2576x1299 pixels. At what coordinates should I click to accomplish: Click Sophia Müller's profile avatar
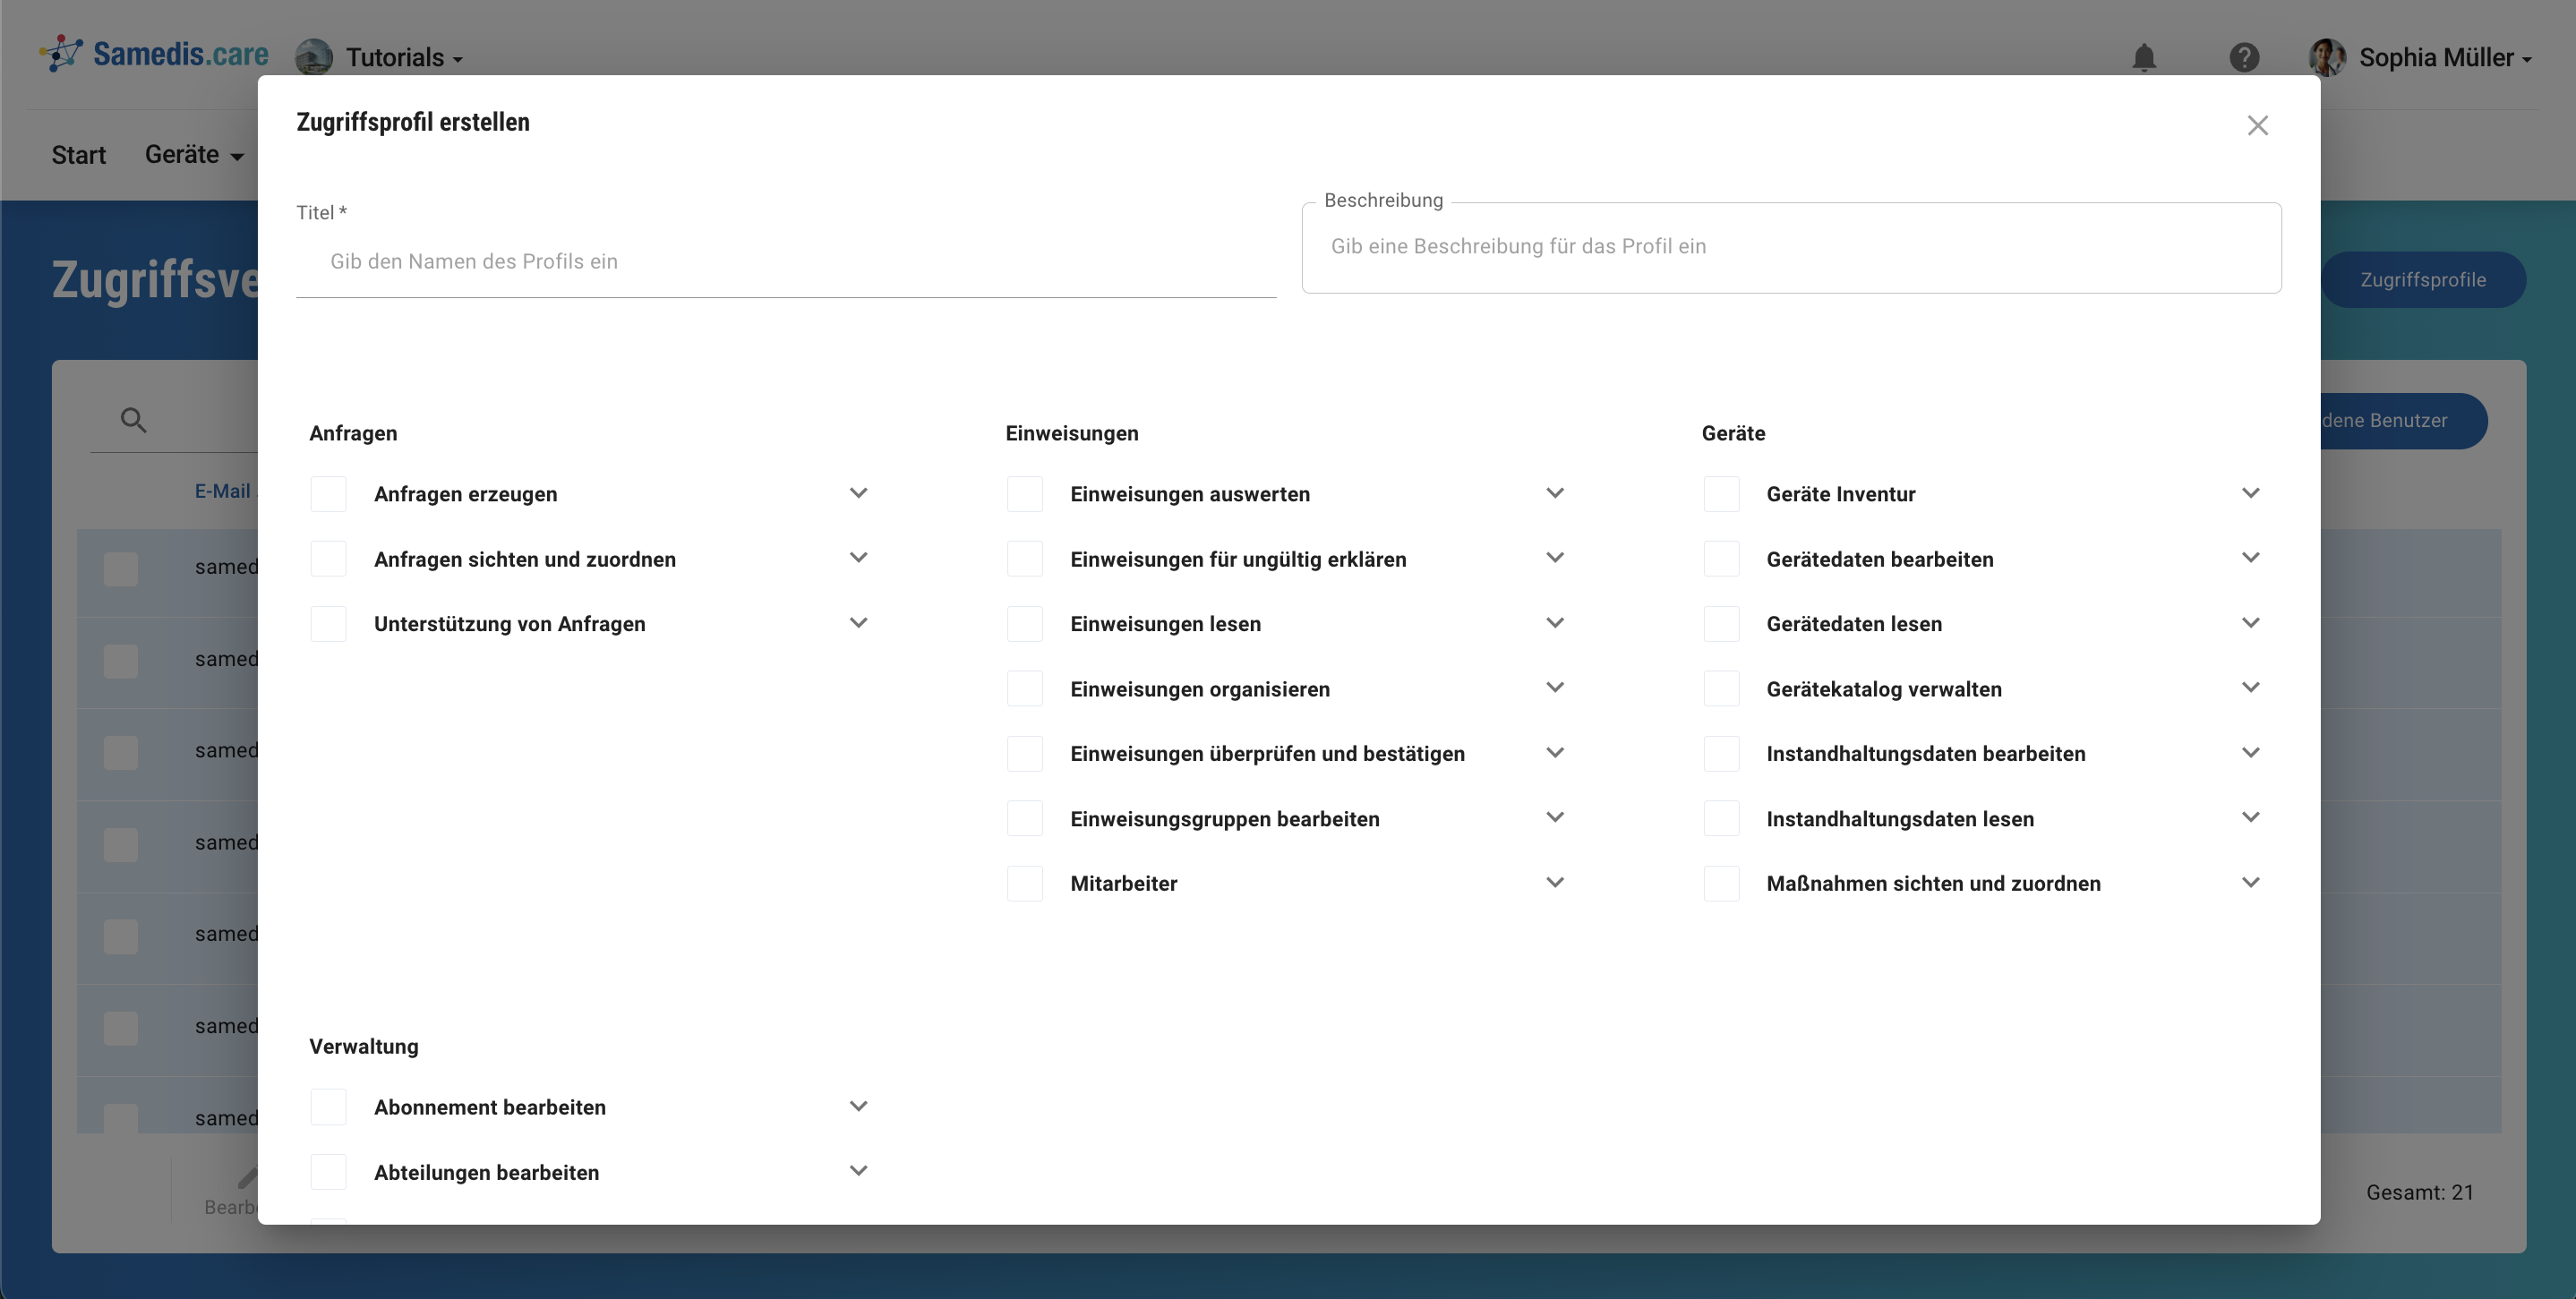2326,58
